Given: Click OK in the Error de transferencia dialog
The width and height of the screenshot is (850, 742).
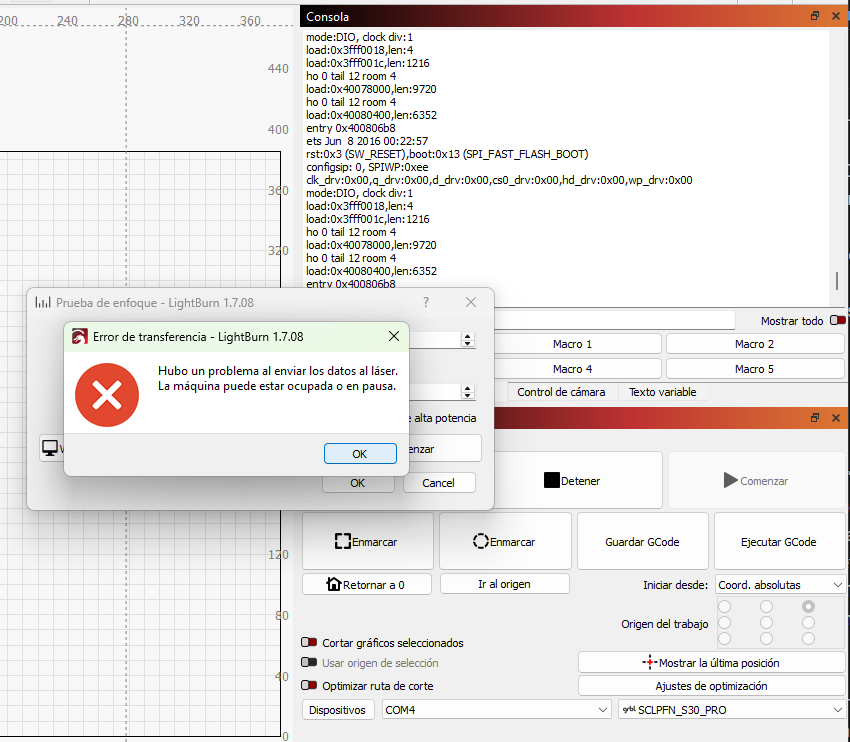Looking at the screenshot, I should (360, 454).
